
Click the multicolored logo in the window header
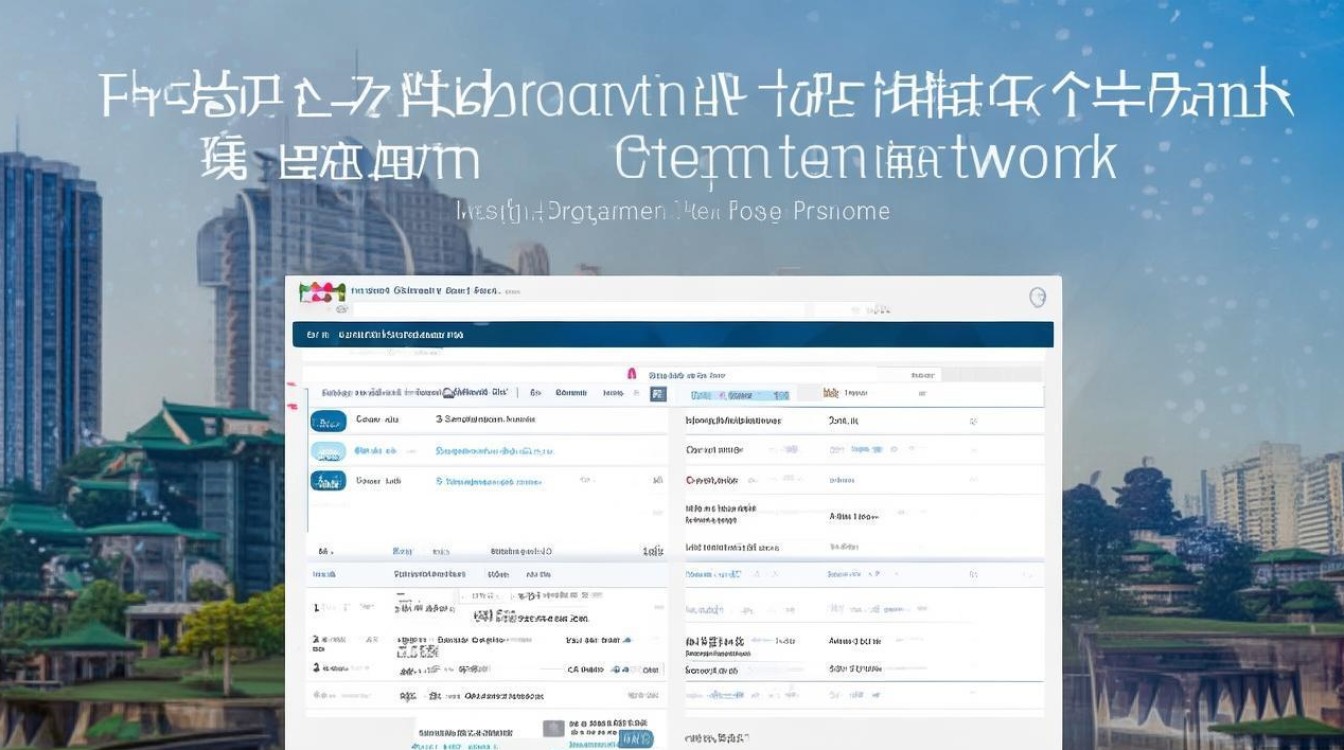click(x=322, y=292)
